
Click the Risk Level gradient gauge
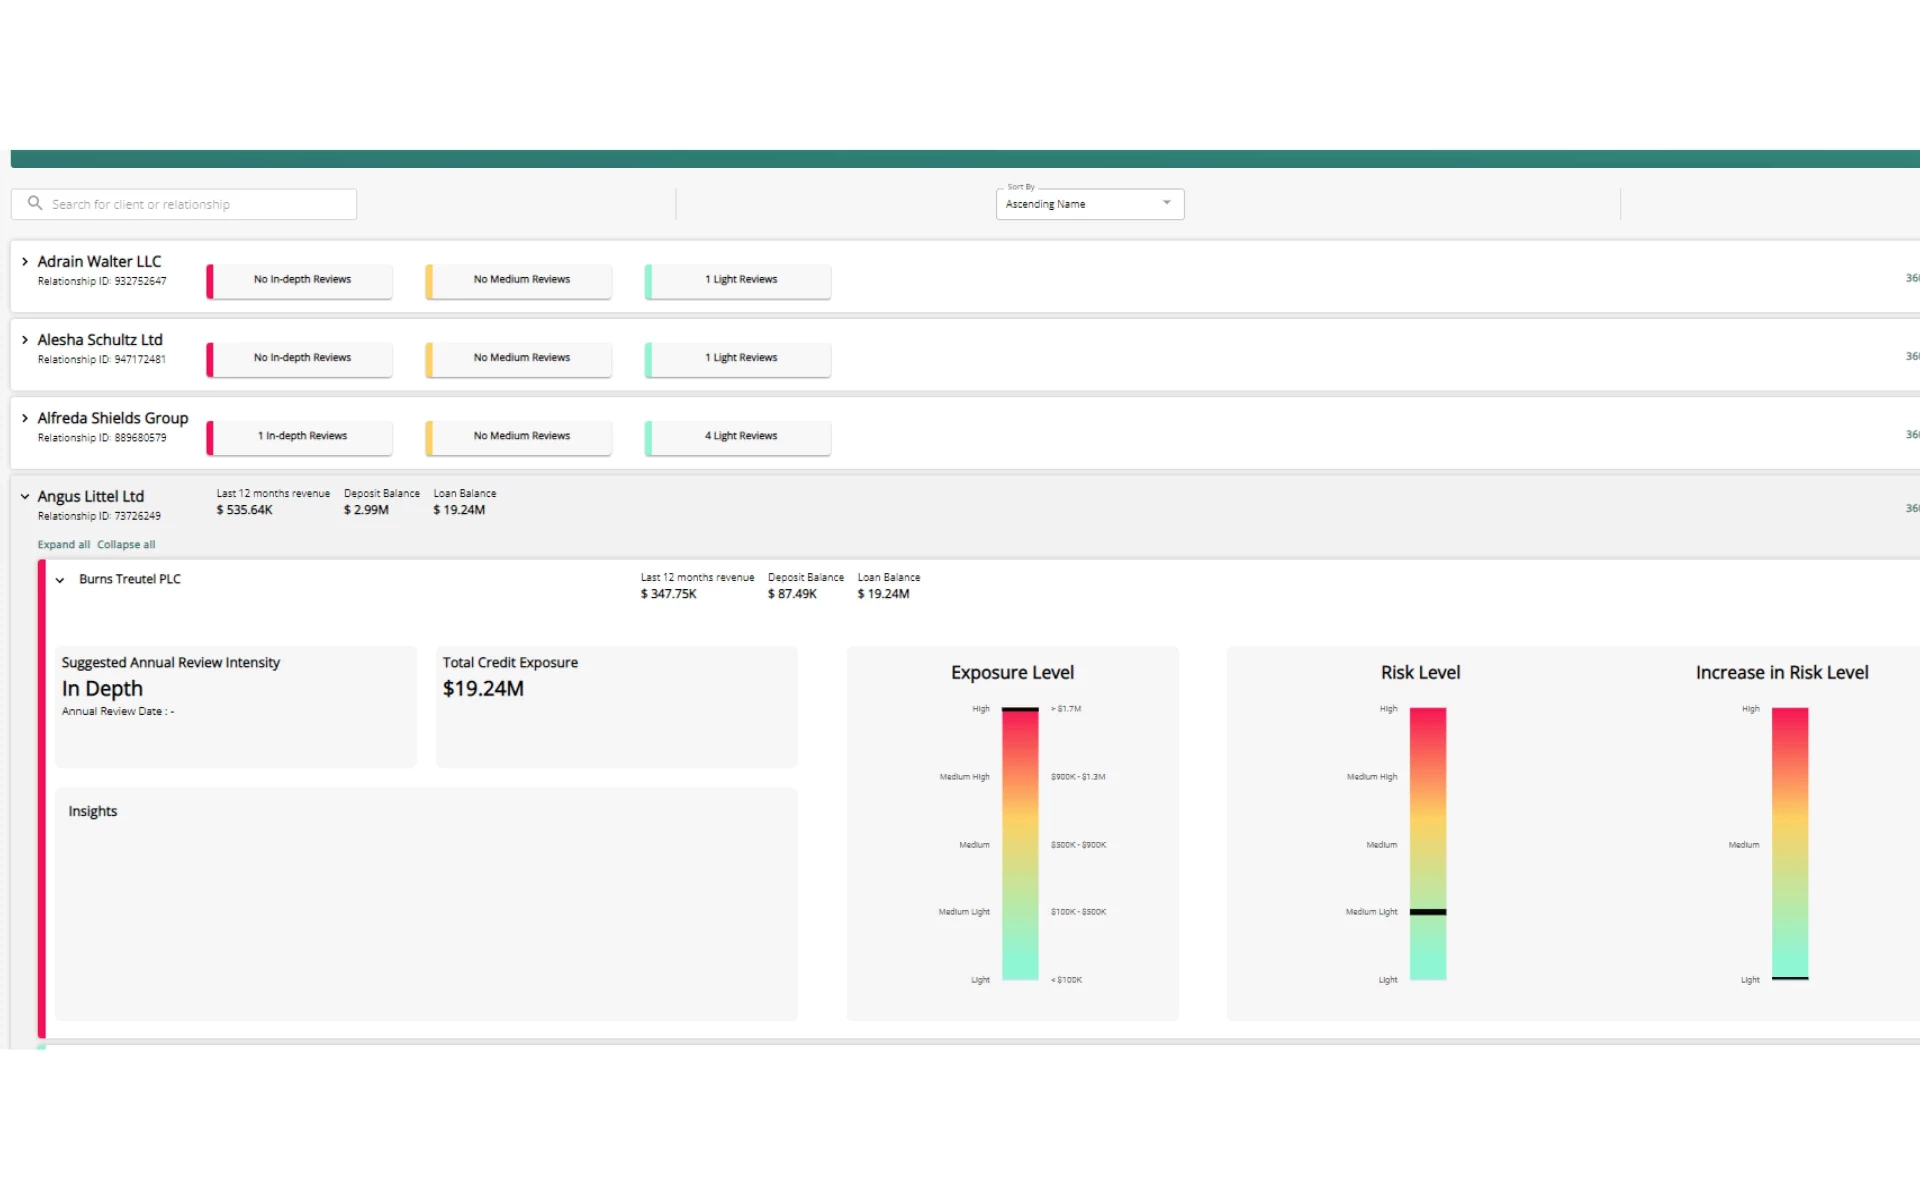[x=1428, y=844]
